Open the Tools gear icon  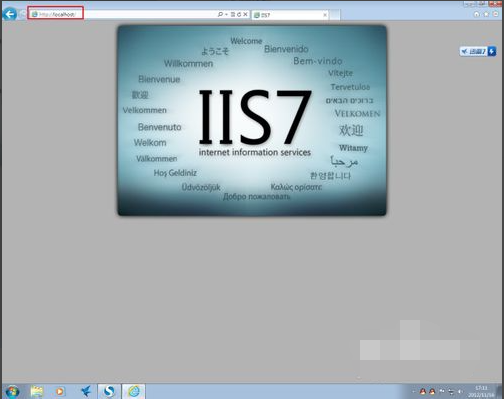point(496,14)
